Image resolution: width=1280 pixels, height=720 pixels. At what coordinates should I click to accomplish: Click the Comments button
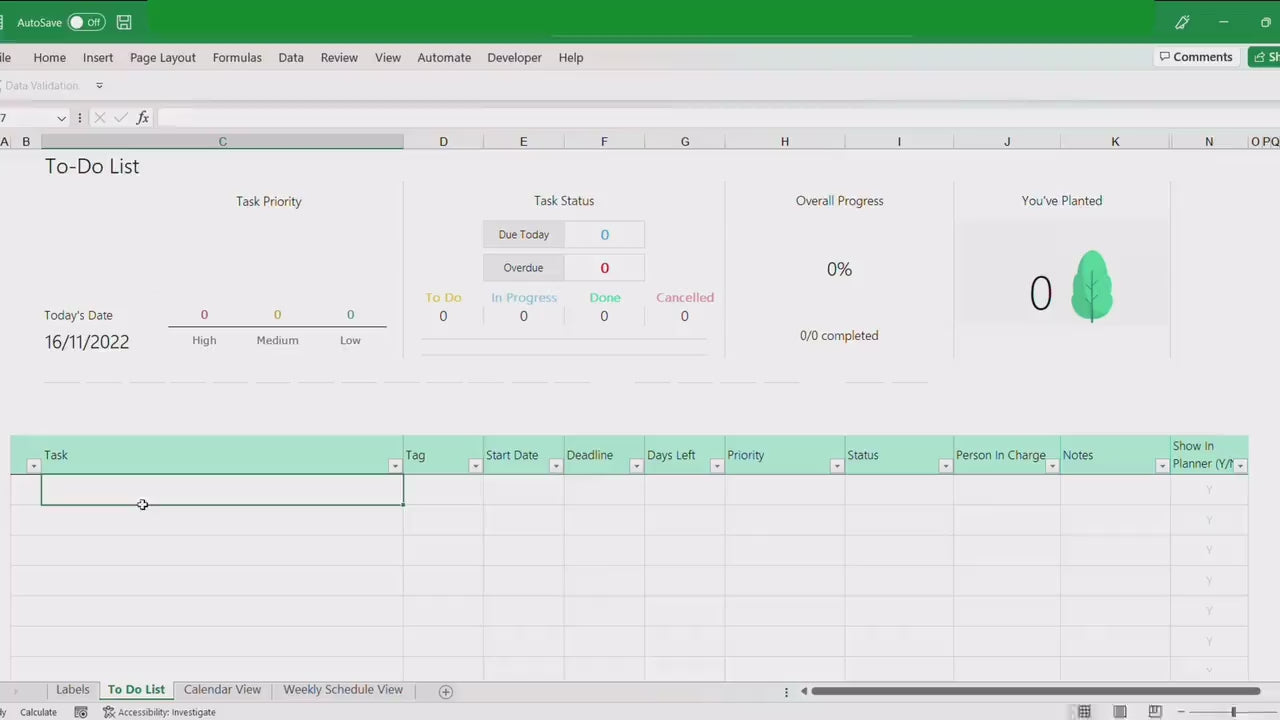[x=1196, y=57]
